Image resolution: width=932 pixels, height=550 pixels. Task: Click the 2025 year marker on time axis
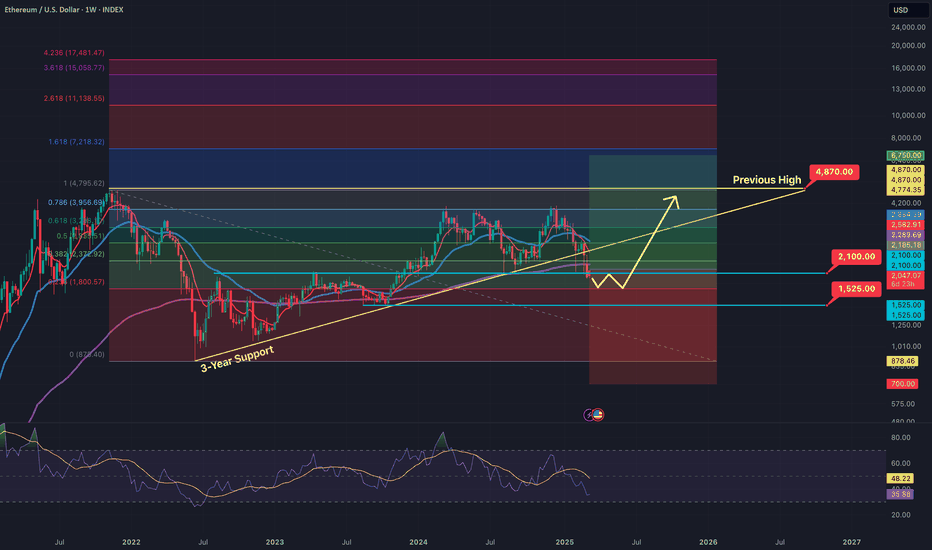(x=565, y=542)
